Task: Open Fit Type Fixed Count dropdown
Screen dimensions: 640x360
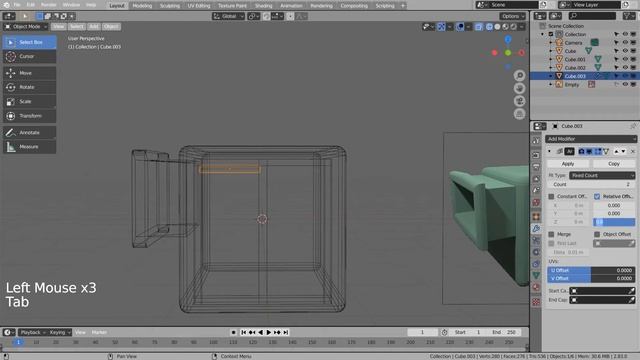Action: point(602,175)
